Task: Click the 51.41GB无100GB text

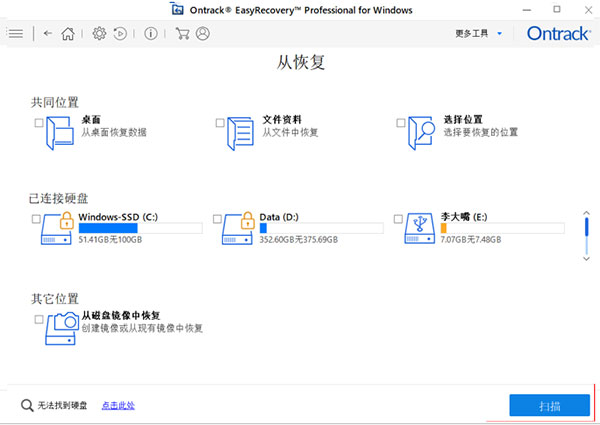Action: 110,240
